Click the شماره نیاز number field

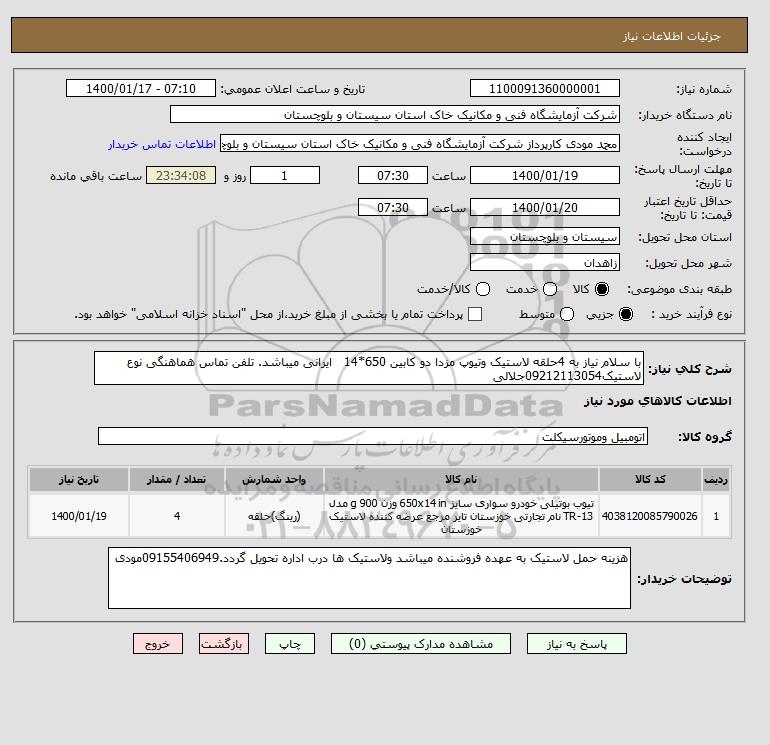coord(545,88)
